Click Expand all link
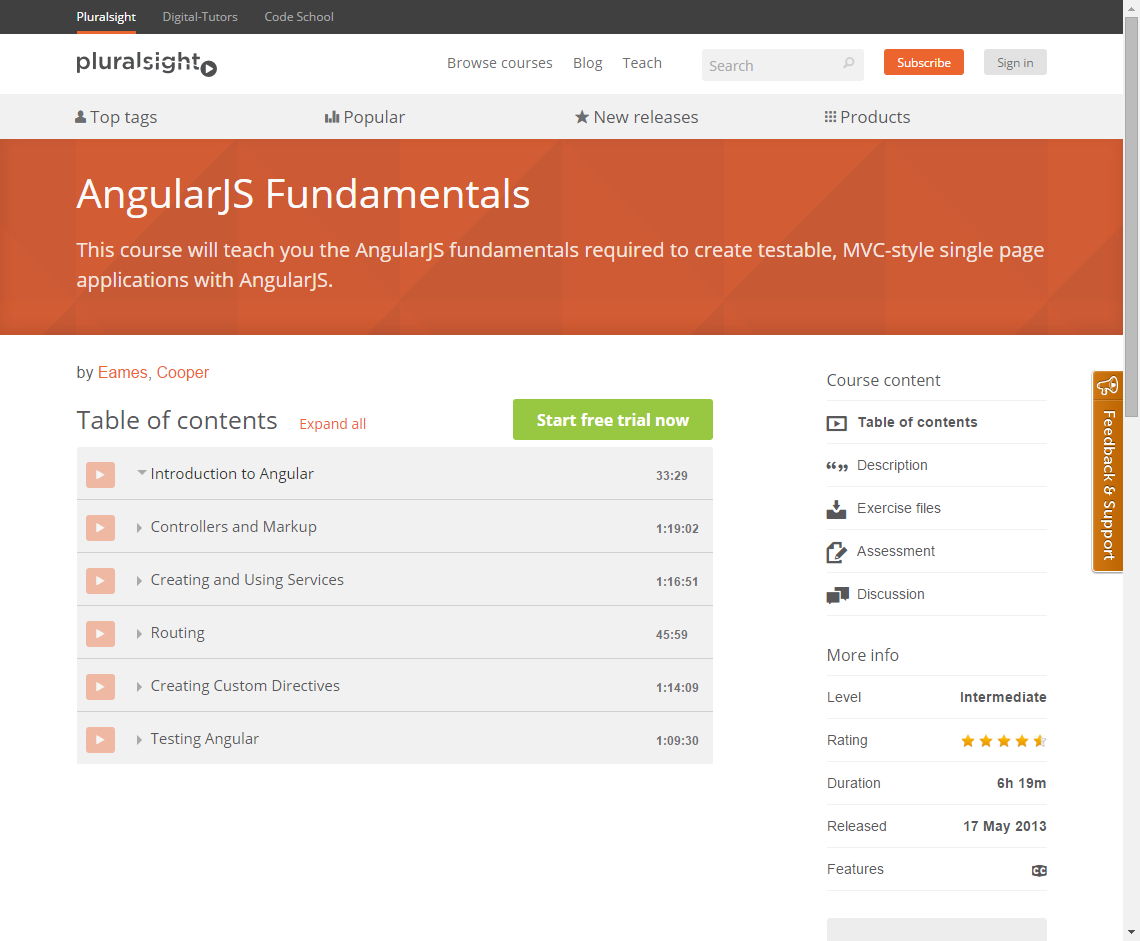The height and width of the screenshot is (941, 1140). click(332, 424)
